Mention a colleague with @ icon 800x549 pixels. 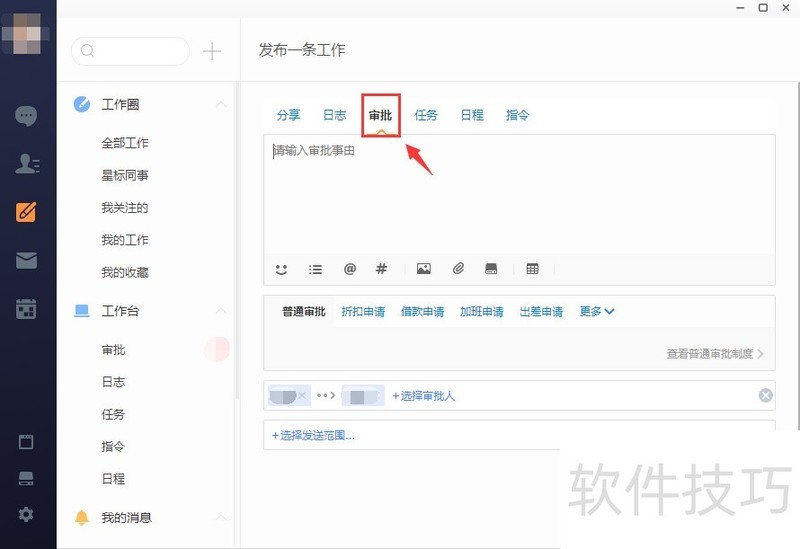click(349, 268)
